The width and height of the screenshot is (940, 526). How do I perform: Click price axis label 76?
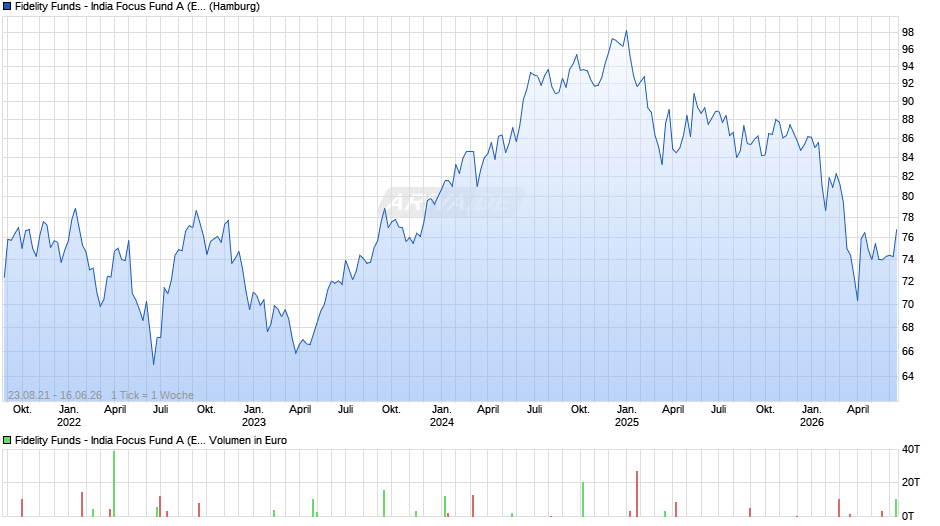(908, 238)
